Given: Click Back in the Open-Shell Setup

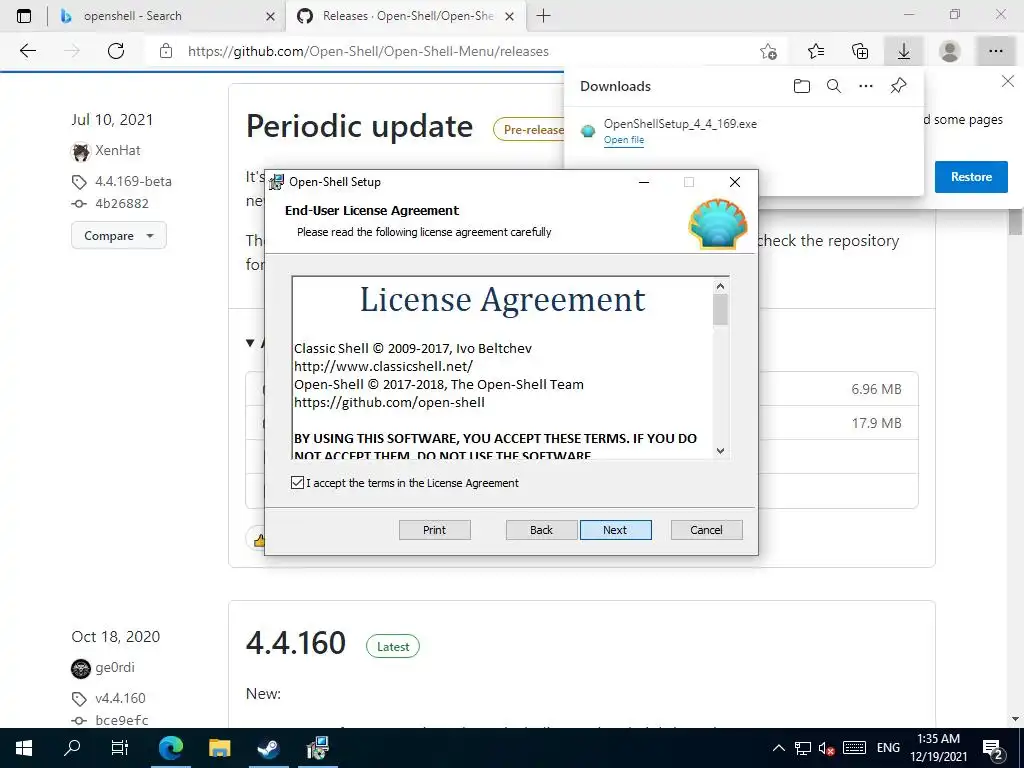Looking at the screenshot, I should point(541,530).
